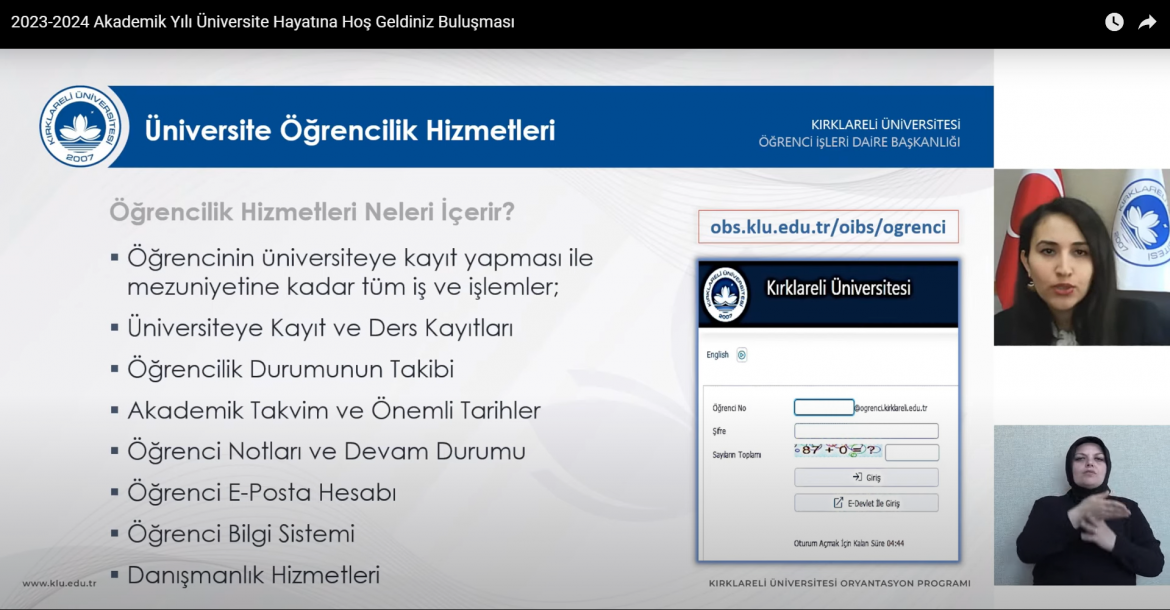Click the www.klu.edu.tr footer text
The width and height of the screenshot is (1170, 610).
(59, 583)
